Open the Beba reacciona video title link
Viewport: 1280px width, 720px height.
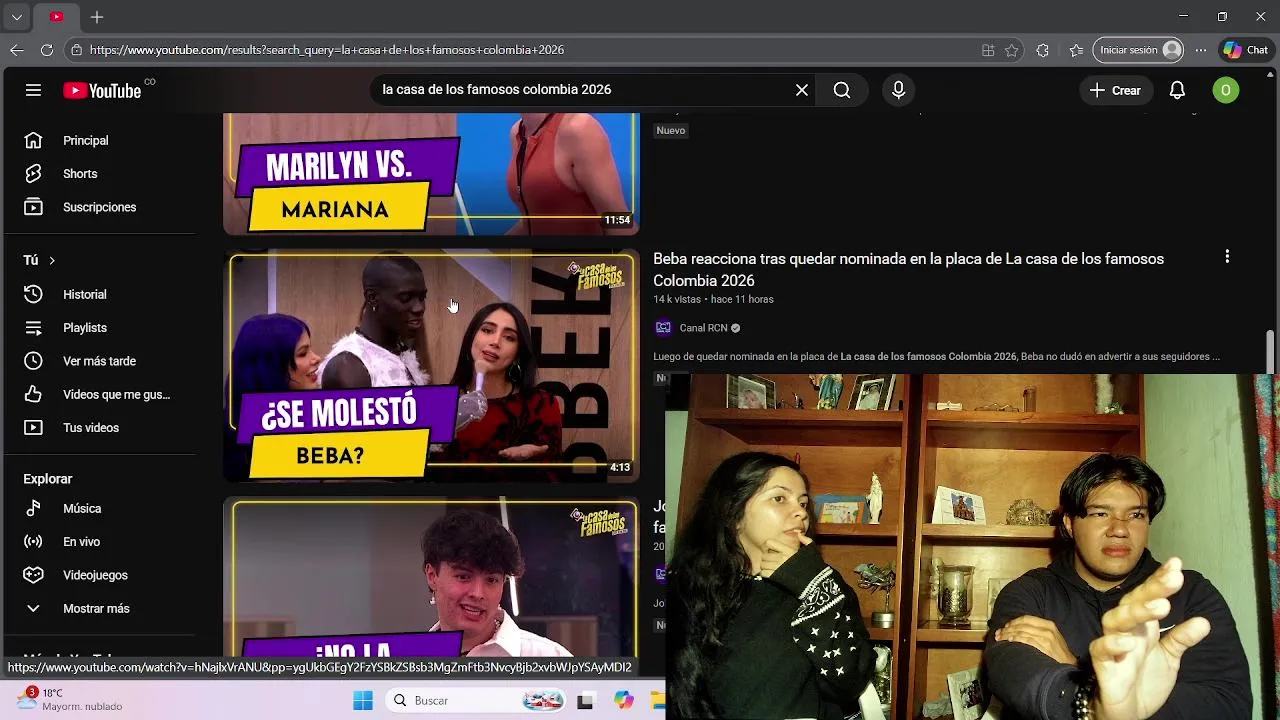click(x=908, y=270)
